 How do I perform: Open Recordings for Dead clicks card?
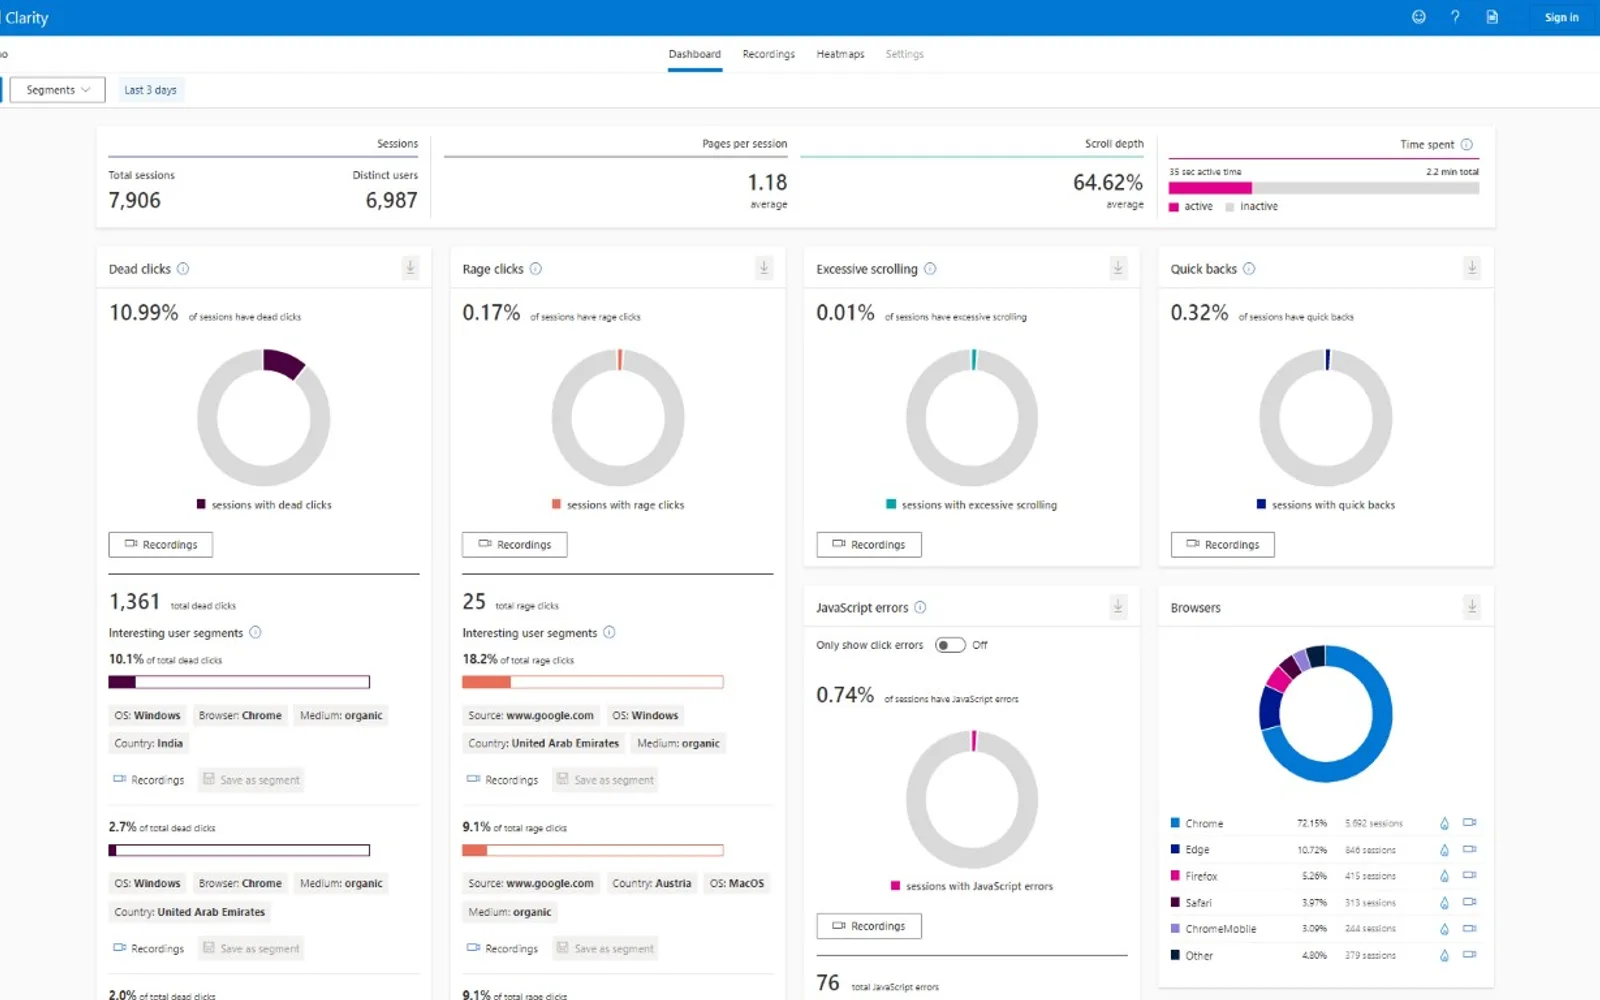coord(160,544)
